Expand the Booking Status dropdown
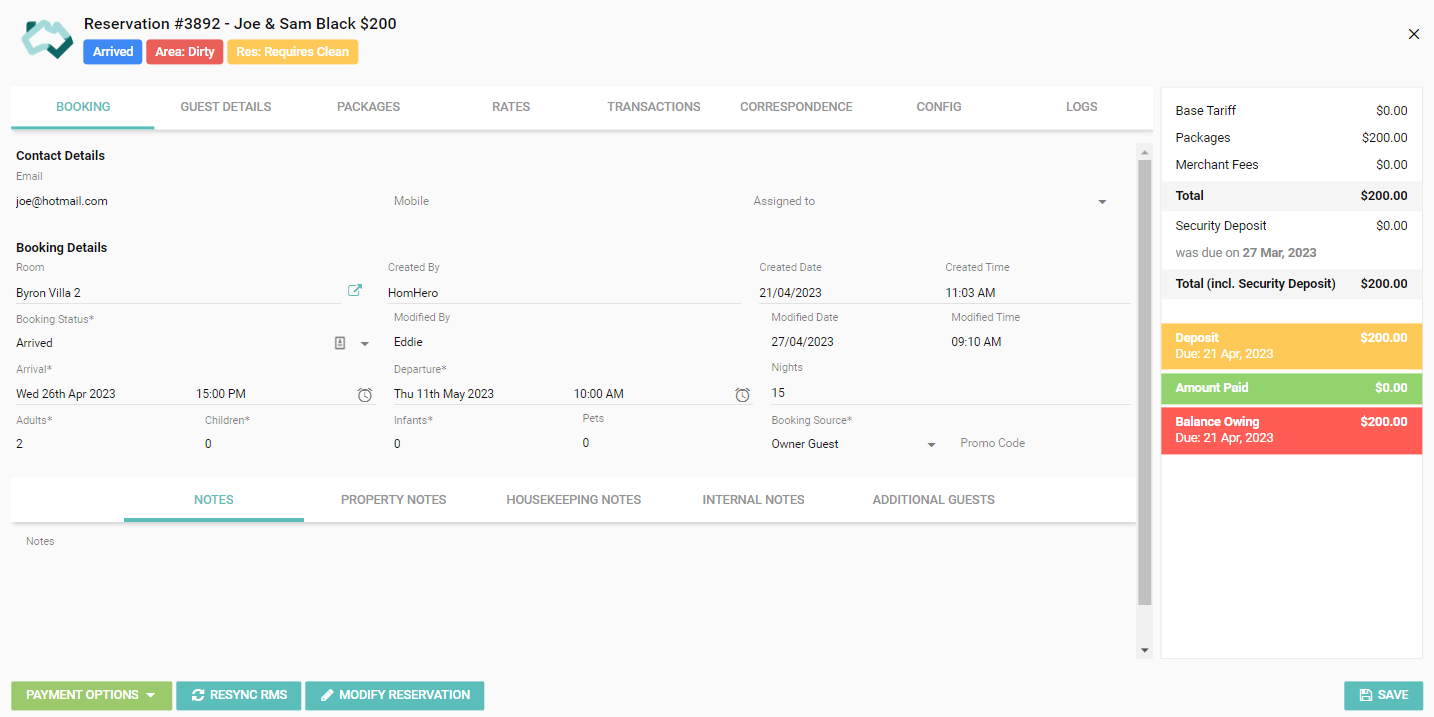Image resolution: width=1434 pixels, height=717 pixels. pyautogui.click(x=365, y=344)
